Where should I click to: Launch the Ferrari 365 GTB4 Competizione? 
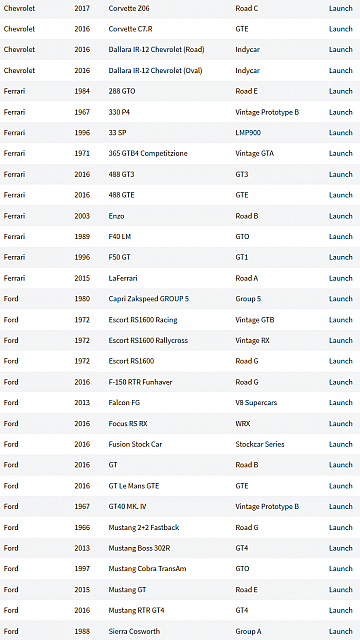tap(340, 153)
